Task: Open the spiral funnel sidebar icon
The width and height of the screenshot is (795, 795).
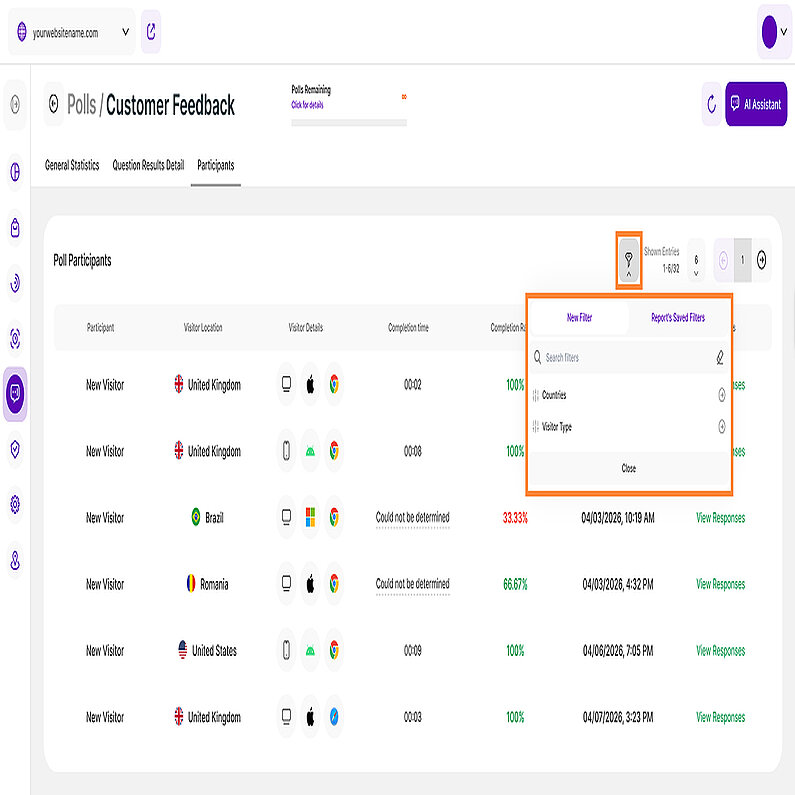Action: pyautogui.click(x=15, y=283)
